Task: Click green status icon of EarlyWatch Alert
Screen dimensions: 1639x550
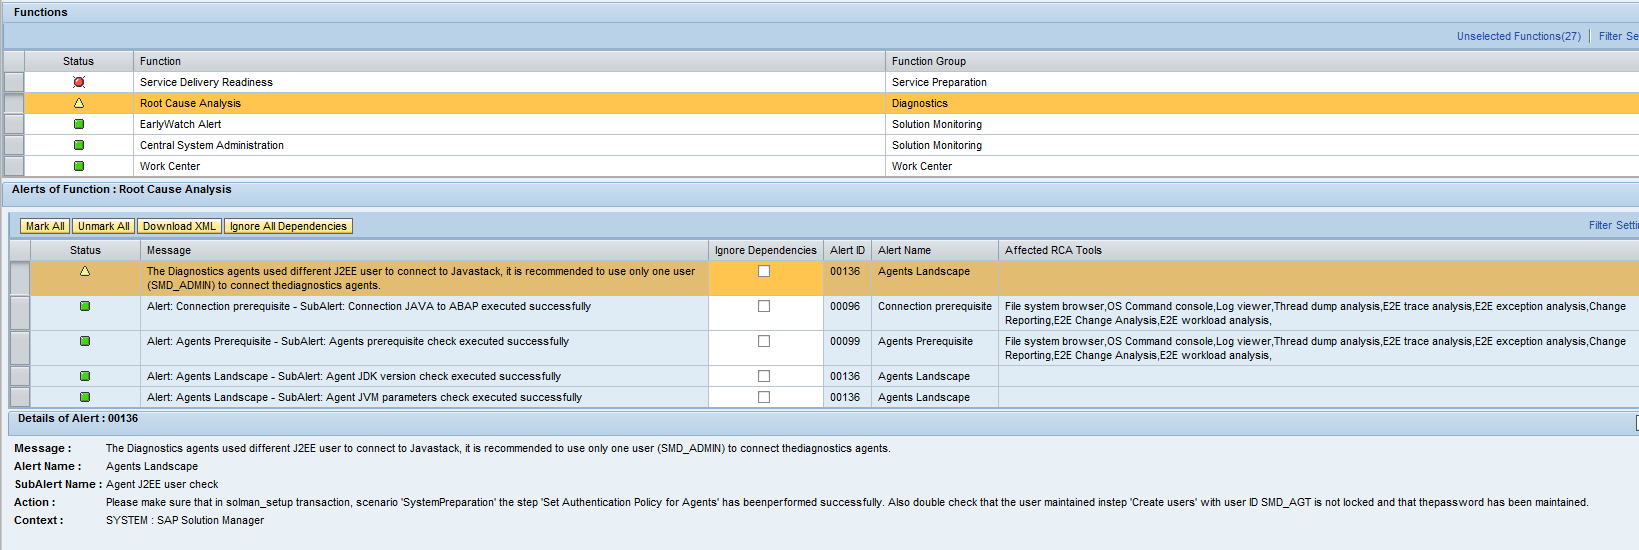Action: pyautogui.click(x=79, y=124)
